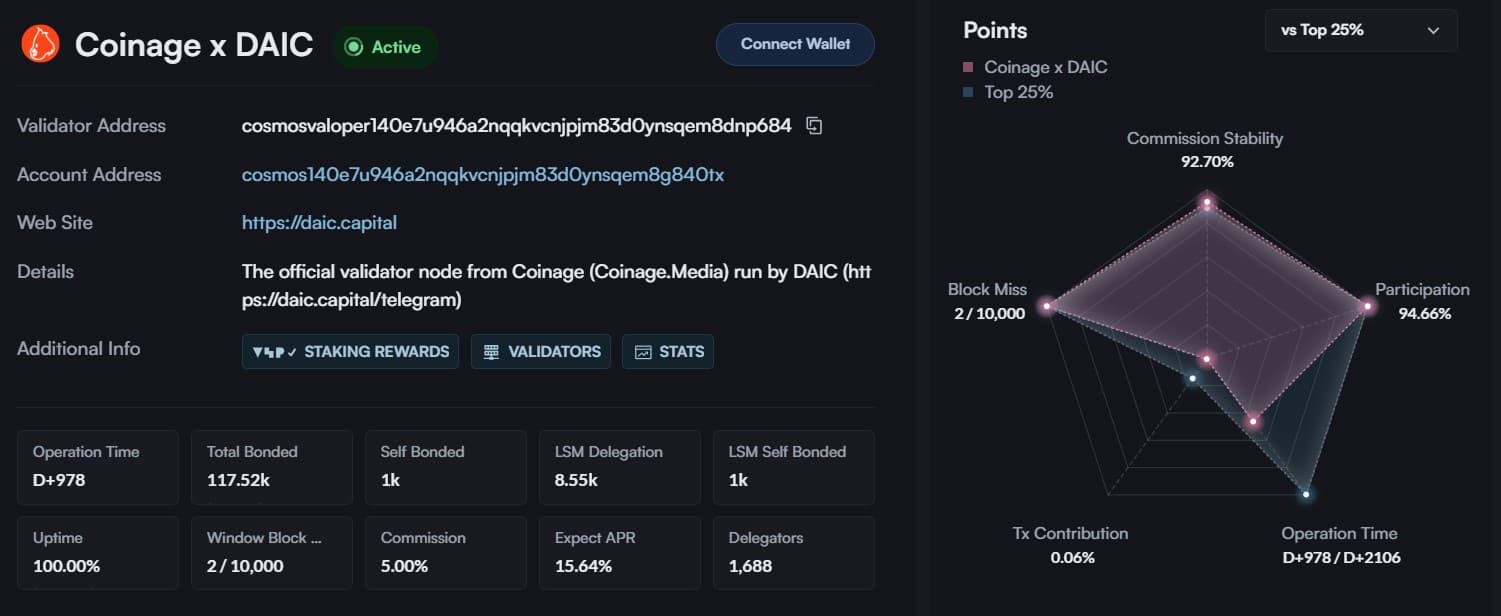Select the Total Bonded stat card
The image size is (1501, 616).
click(x=271, y=467)
